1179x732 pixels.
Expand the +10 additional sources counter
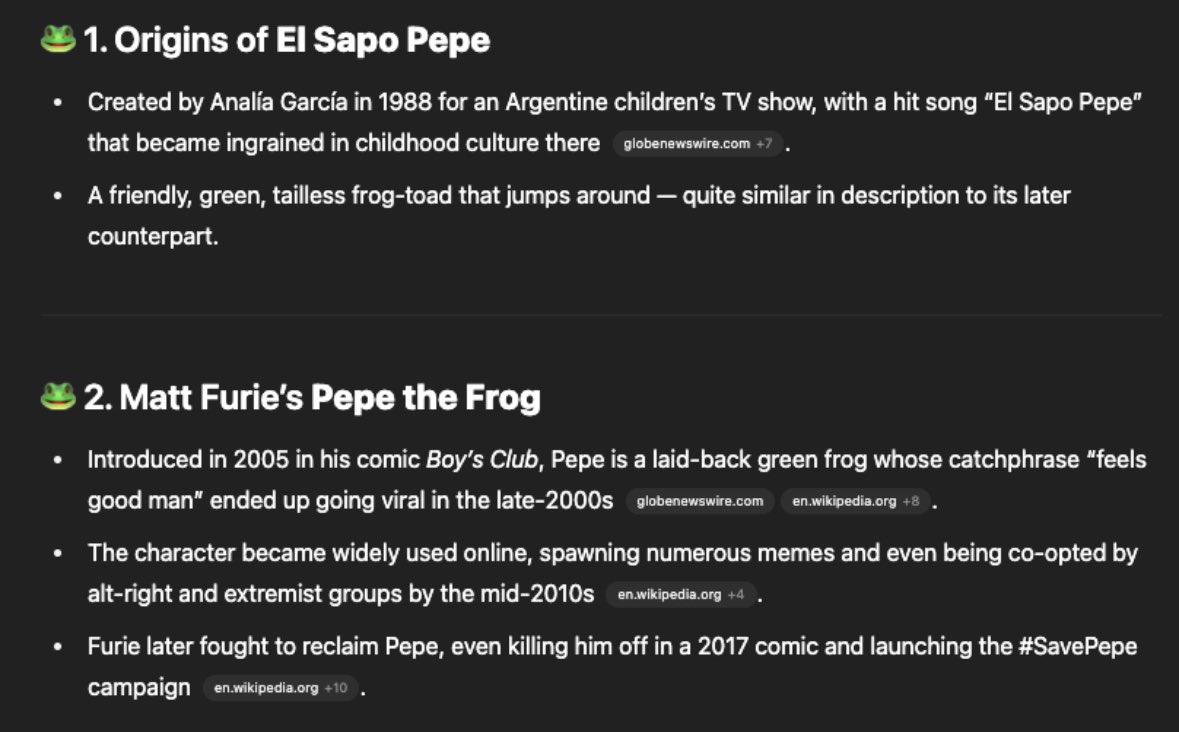pos(336,688)
